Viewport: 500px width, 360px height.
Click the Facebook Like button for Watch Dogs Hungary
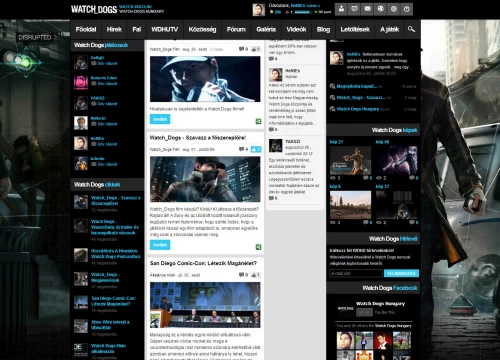click(x=364, y=312)
